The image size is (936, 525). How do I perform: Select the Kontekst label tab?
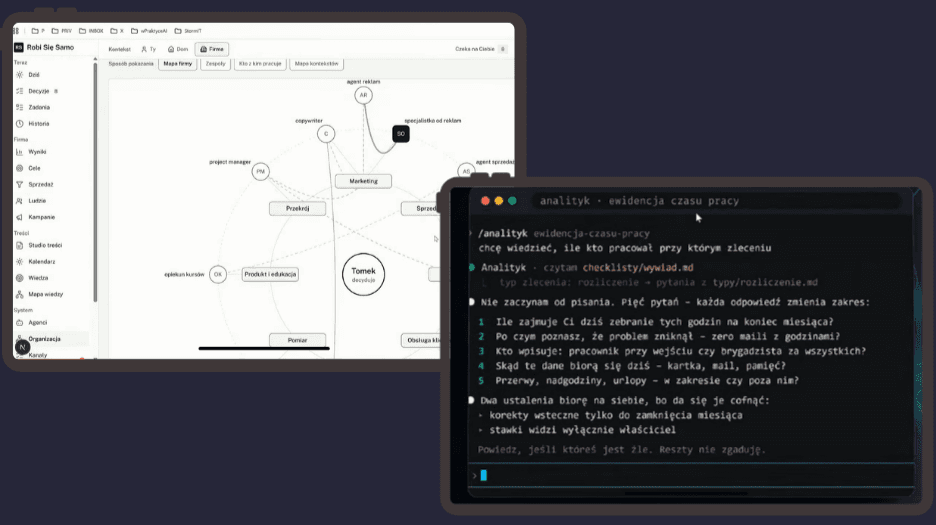[x=119, y=49]
